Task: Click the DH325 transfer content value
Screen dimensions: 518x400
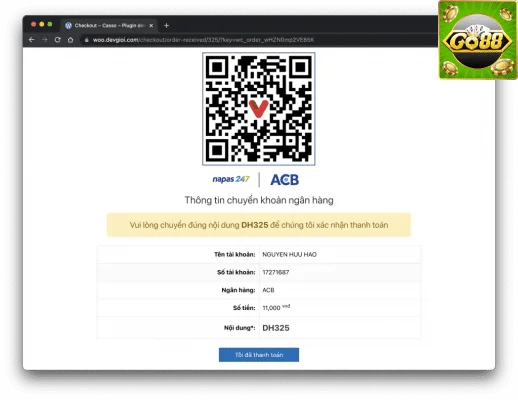Action: pyautogui.click(x=276, y=328)
